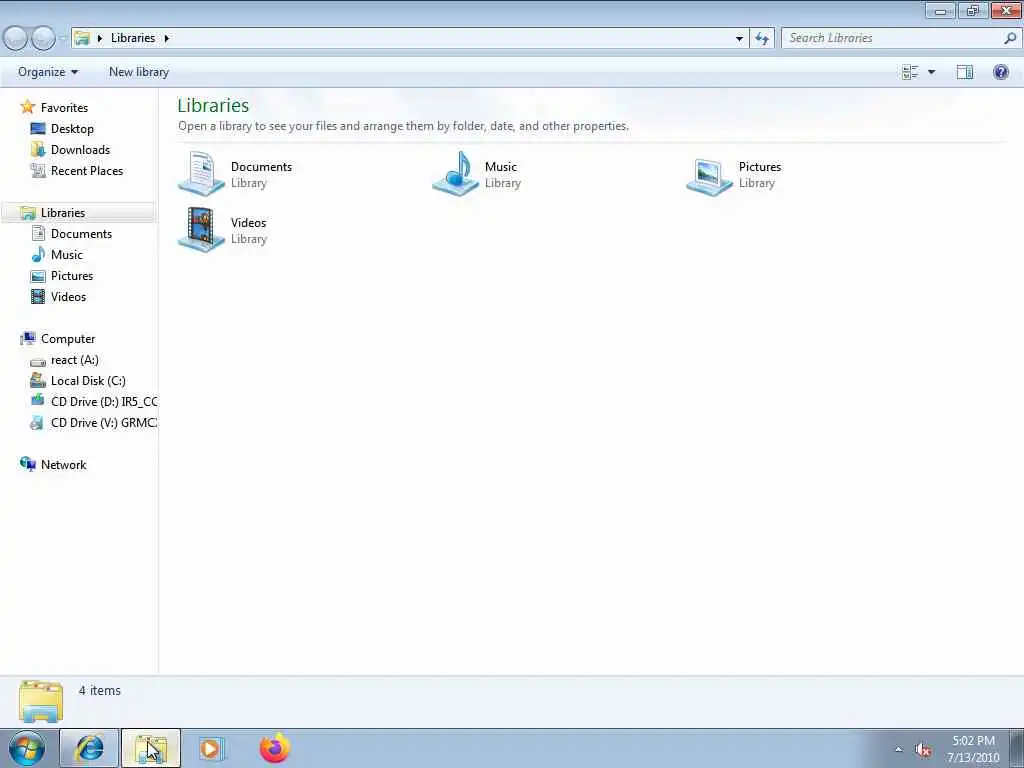The width and height of the screenshot is (1024, 768).
Task: Click the search magnifier icon
Action: click(x=1010, y=38)
